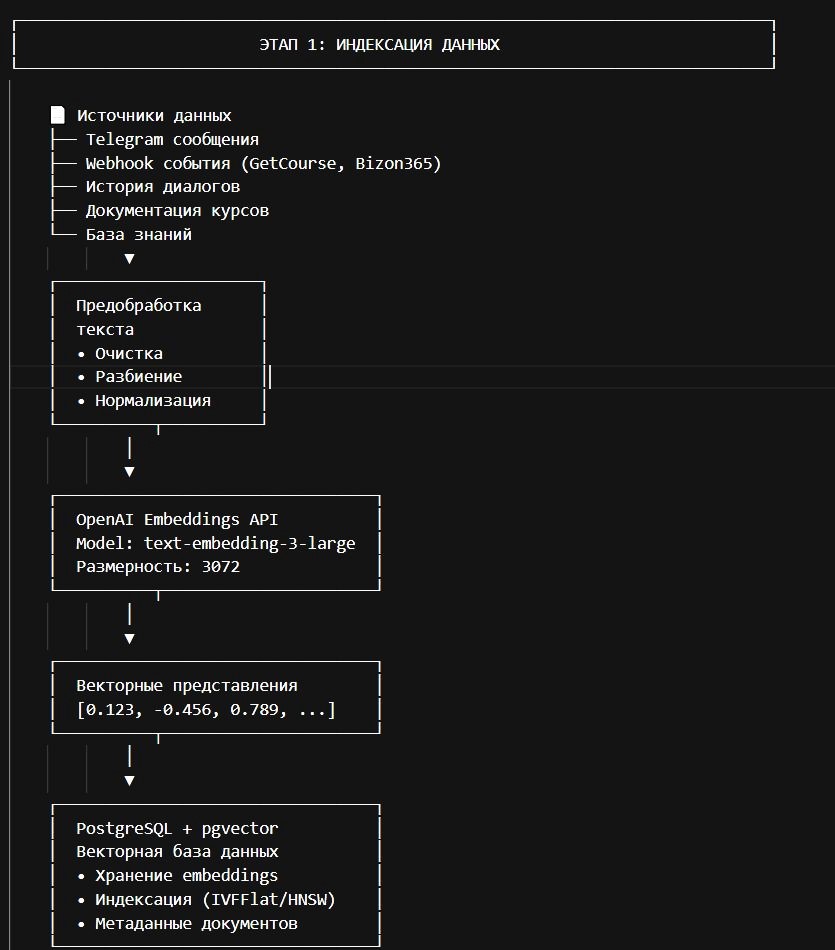Click the vector values [0.123, -0.456, 0.789, ...] line

[206, 710]
